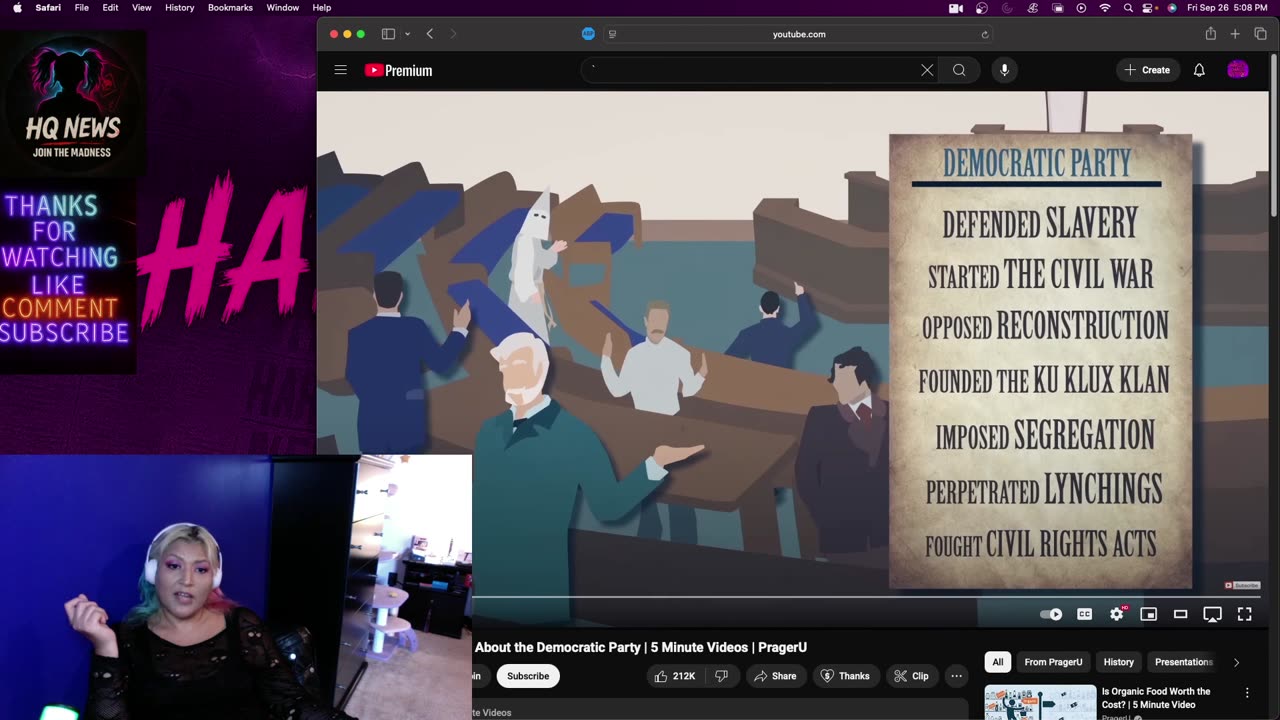This screenshot has height=720, width=1280.
Task: Open the History menu
Action: click(x=180, y=8)
